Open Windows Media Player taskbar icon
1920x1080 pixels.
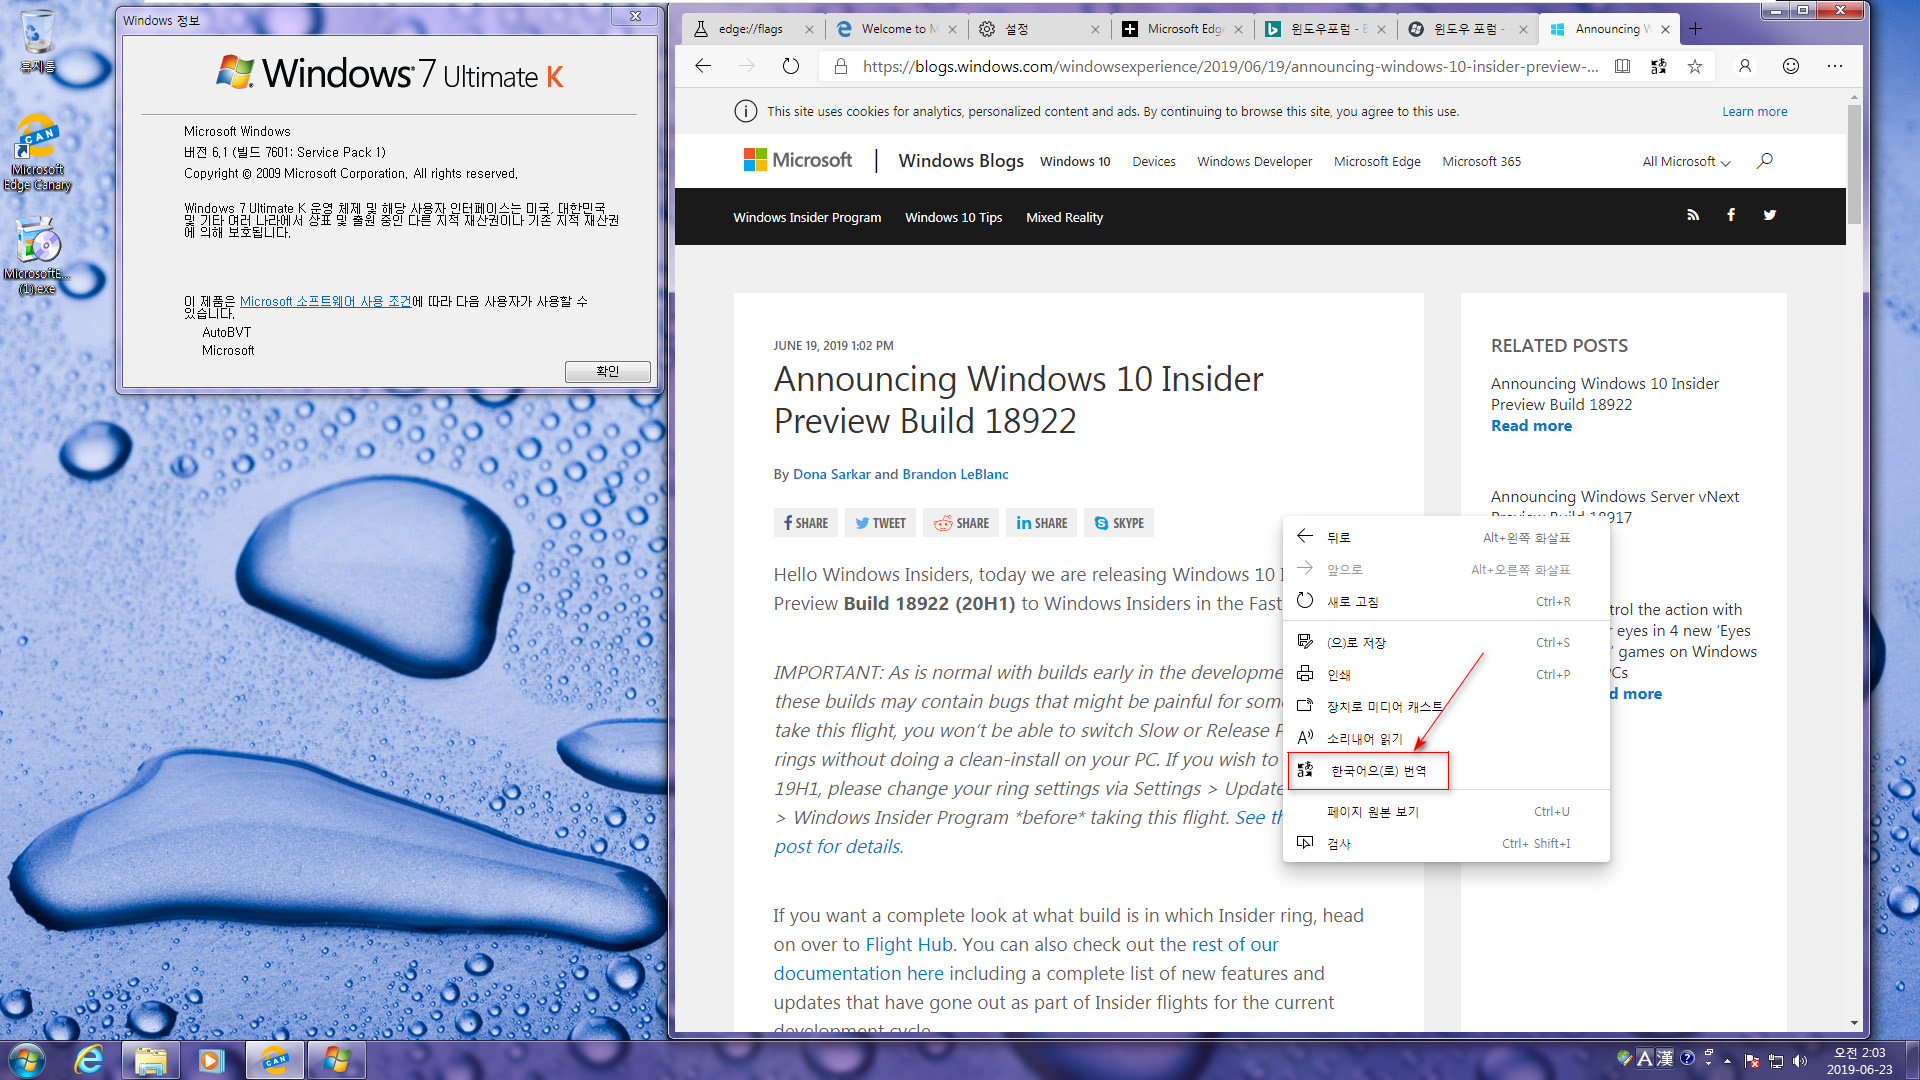[211, 1060]
